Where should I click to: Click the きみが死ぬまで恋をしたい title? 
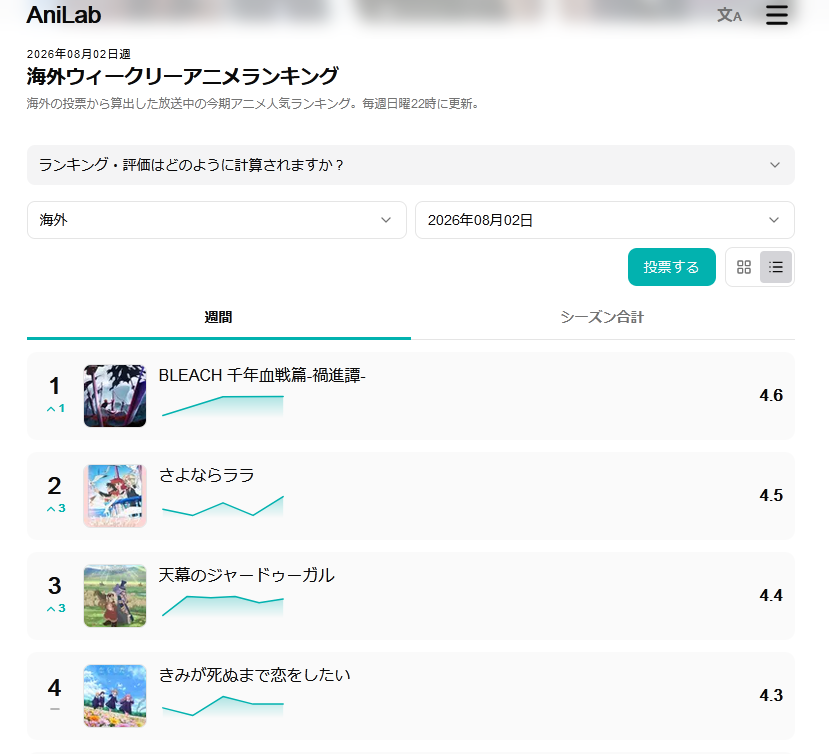point(254,675)
